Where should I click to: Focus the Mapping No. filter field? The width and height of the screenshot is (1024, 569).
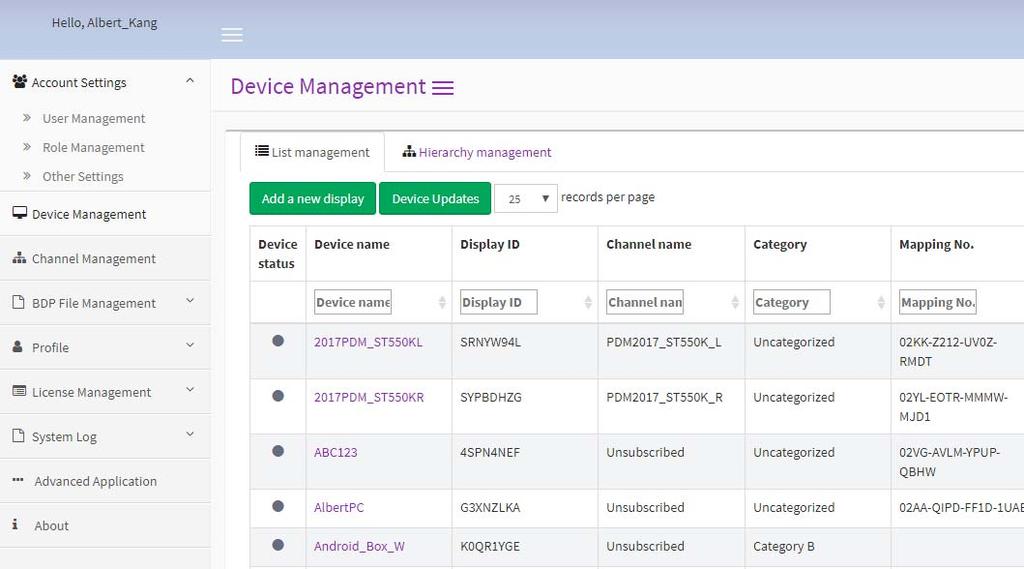pos(938,302)
